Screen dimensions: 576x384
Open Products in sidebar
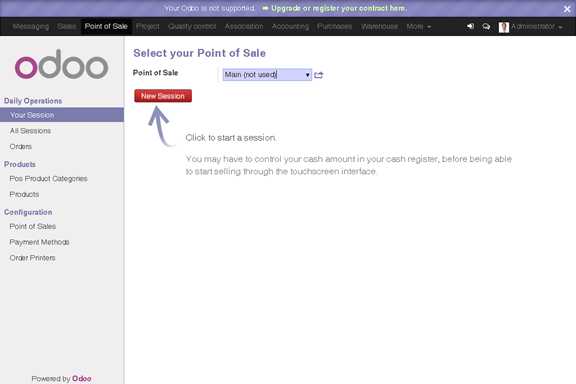pyautogui.click(x=24, y=194)
